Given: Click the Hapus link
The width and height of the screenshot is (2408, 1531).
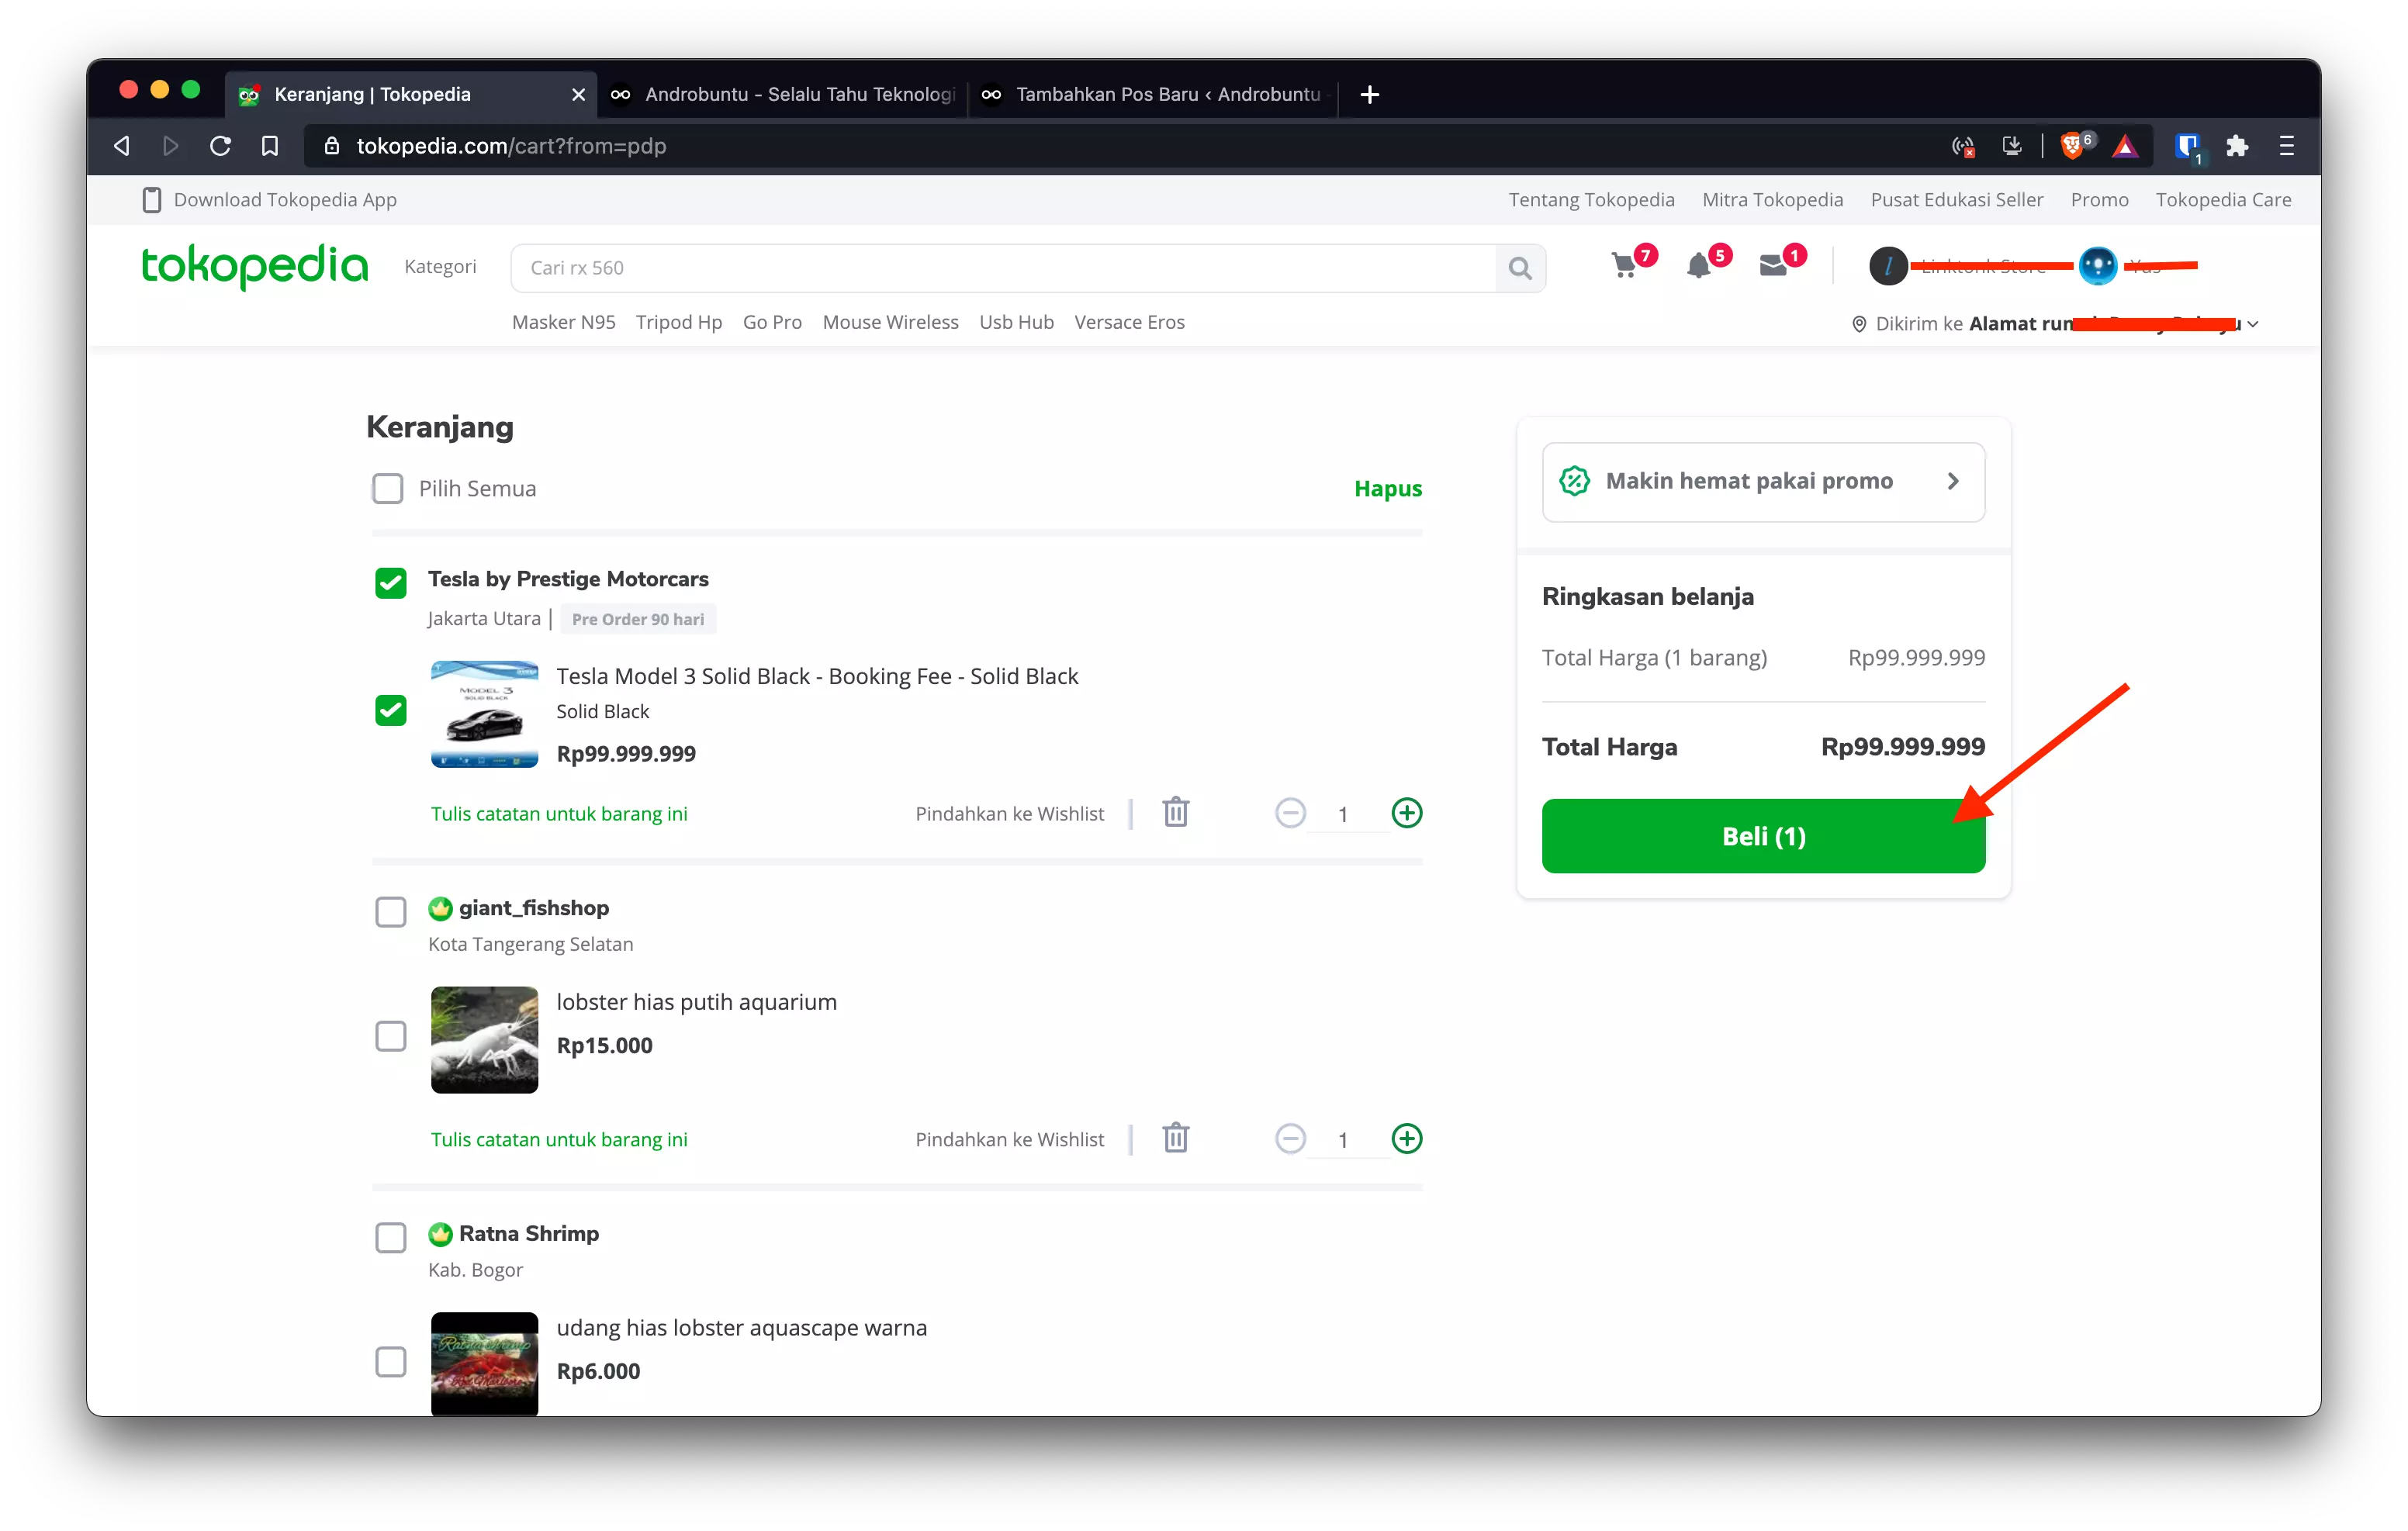Looking at the screenshot, I should [x=1387, y=488].
